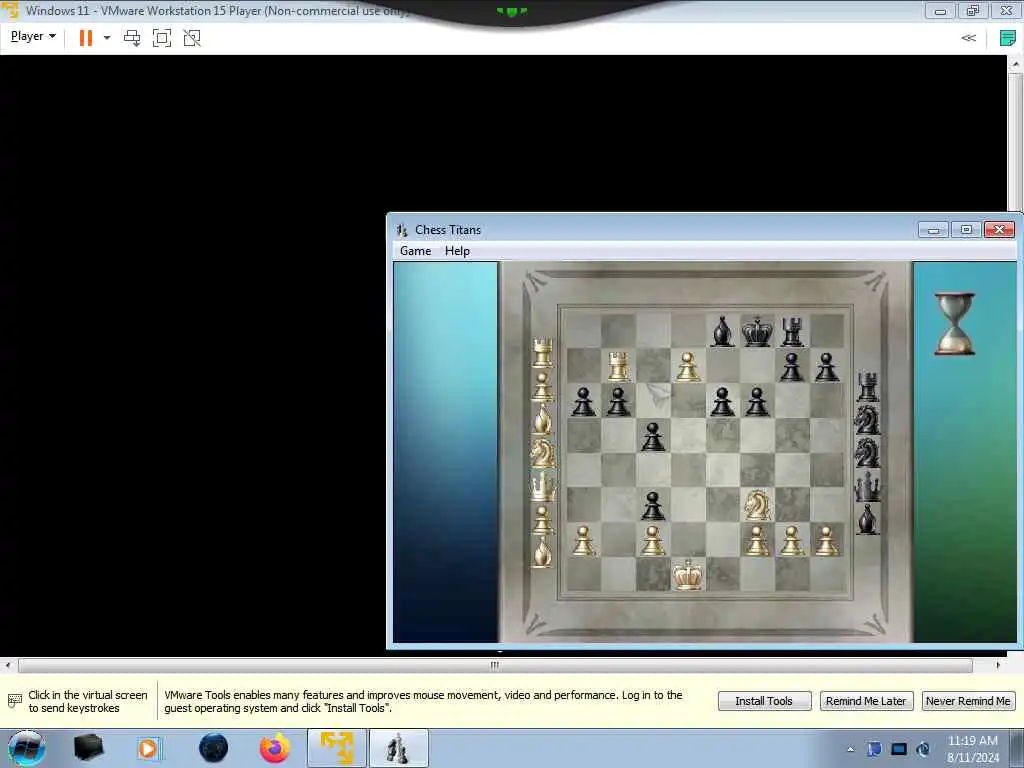Close the Chess Titans window
This screenshot has height=768, width=1024.
tap(999, 229)
